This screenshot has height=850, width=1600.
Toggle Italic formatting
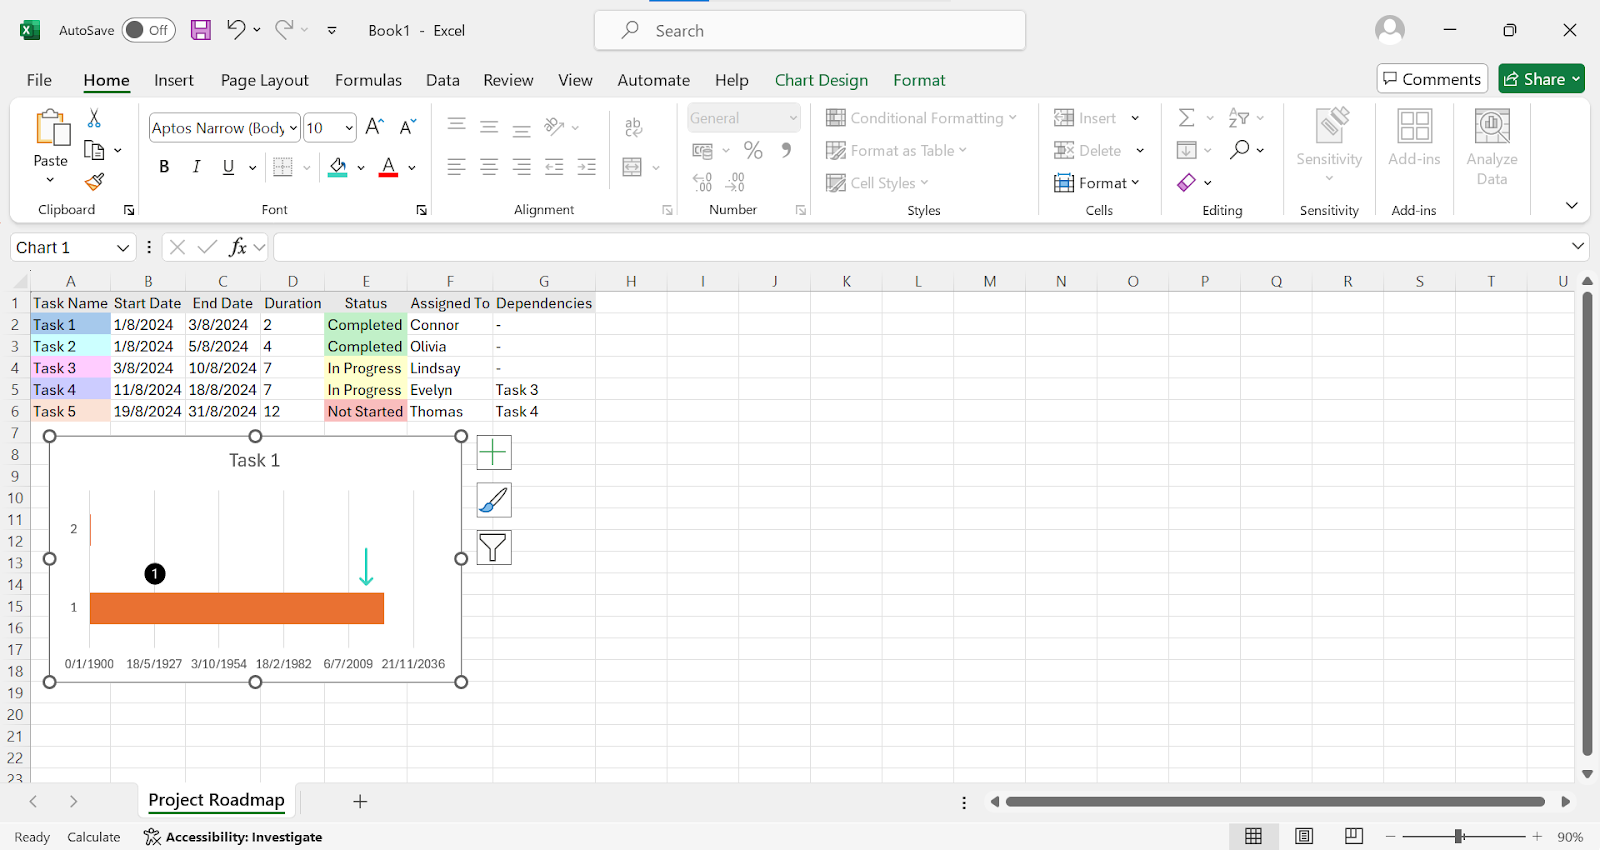(196, 167)
